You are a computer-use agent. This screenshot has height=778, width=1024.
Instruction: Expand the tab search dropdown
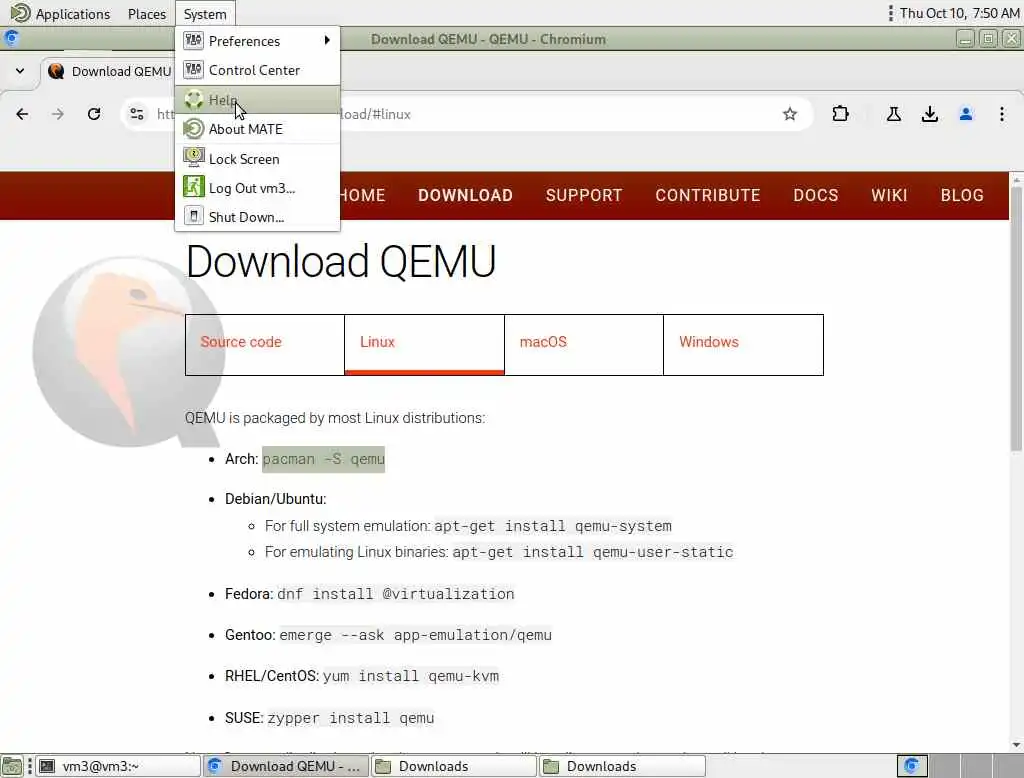(20, 71)
